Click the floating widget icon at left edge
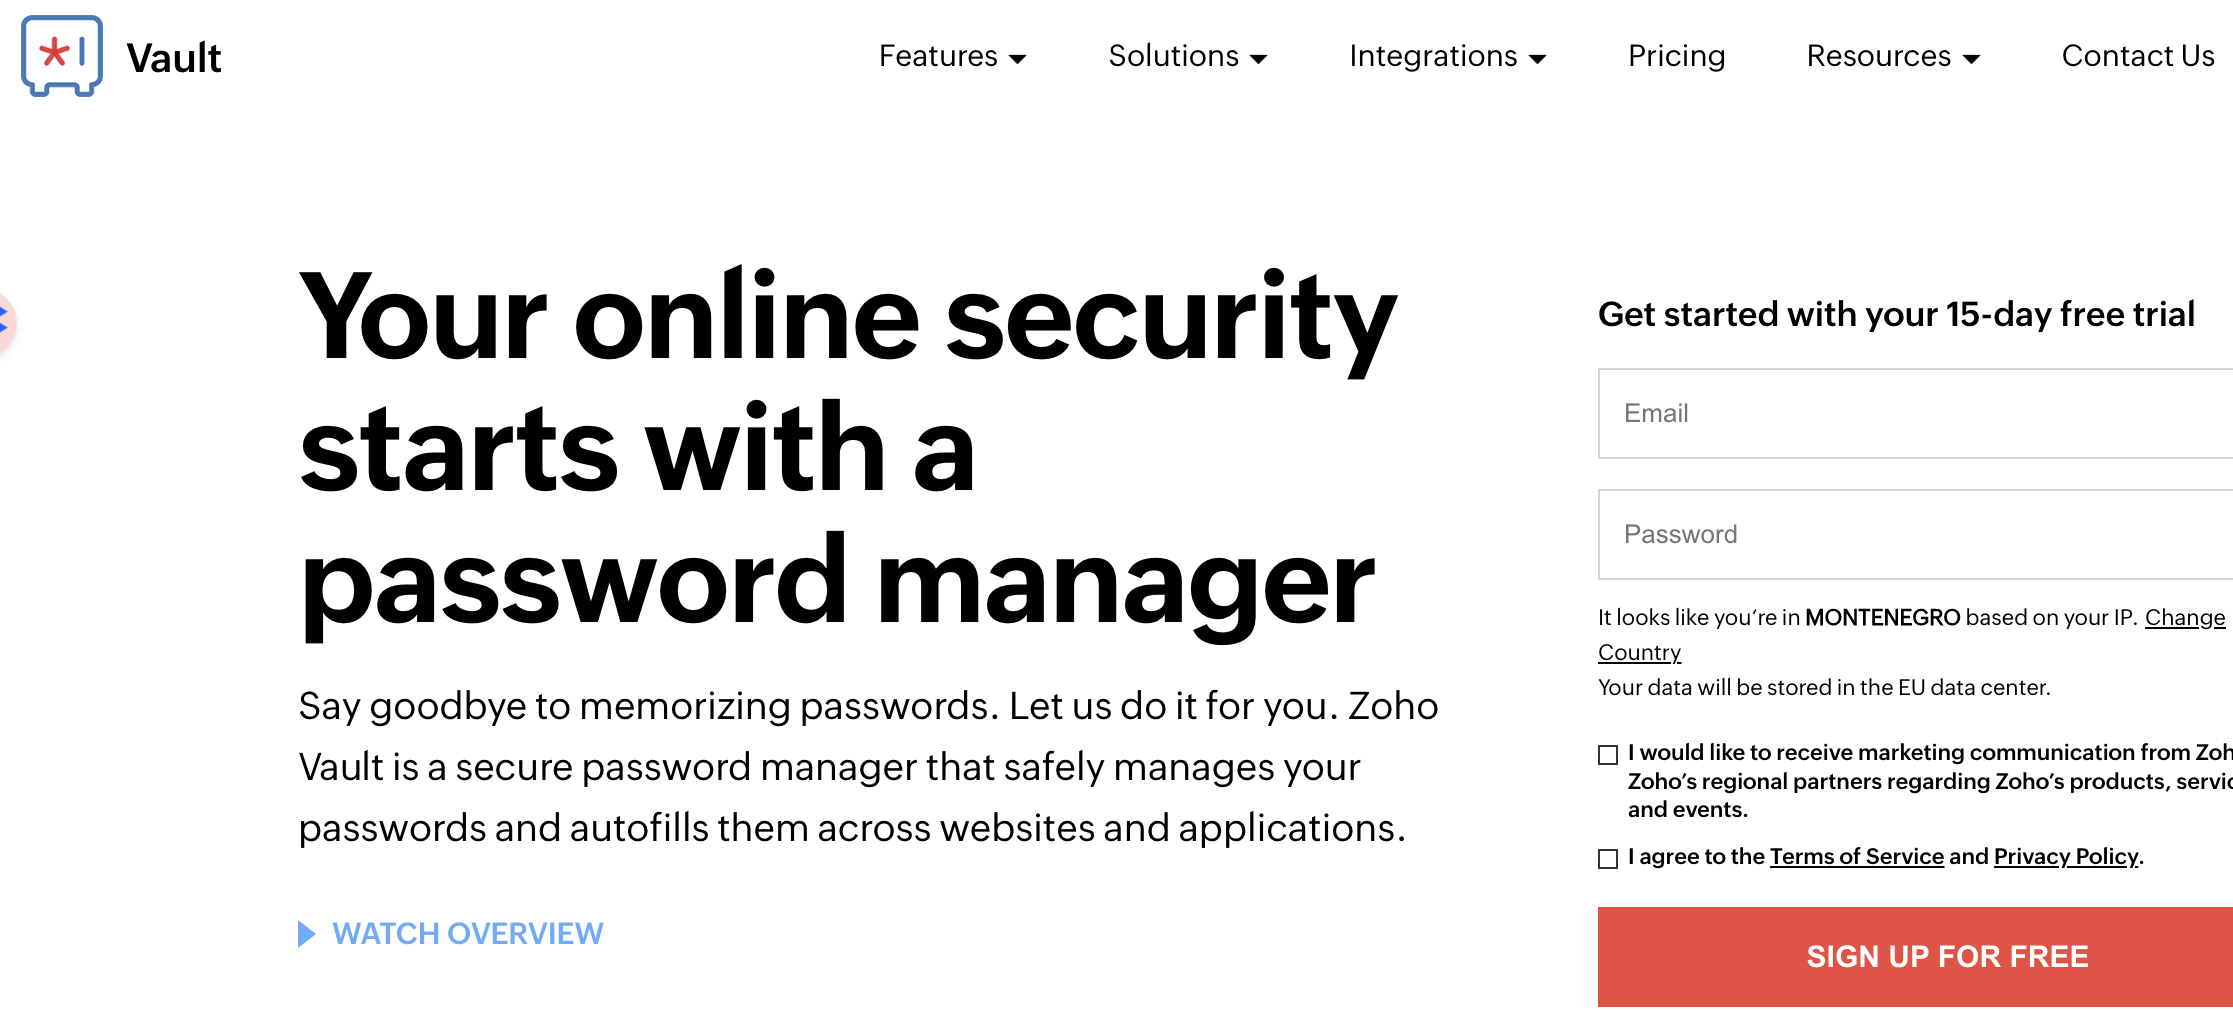 (5, 322)
